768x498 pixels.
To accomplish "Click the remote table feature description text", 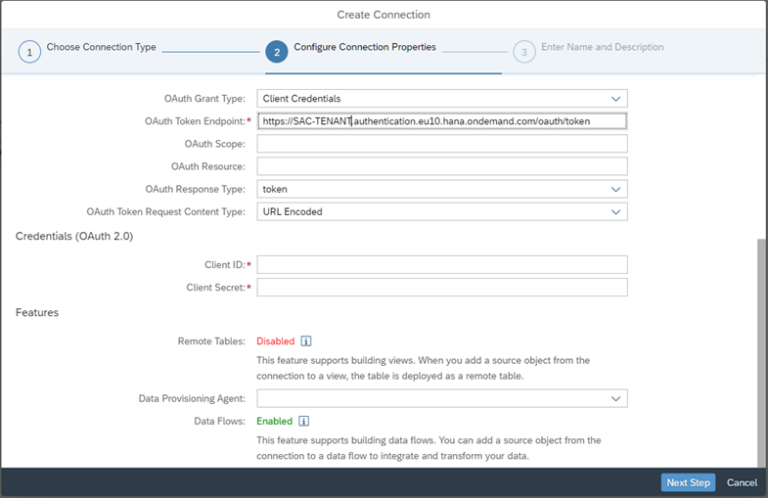I will (x=423, y=368).
